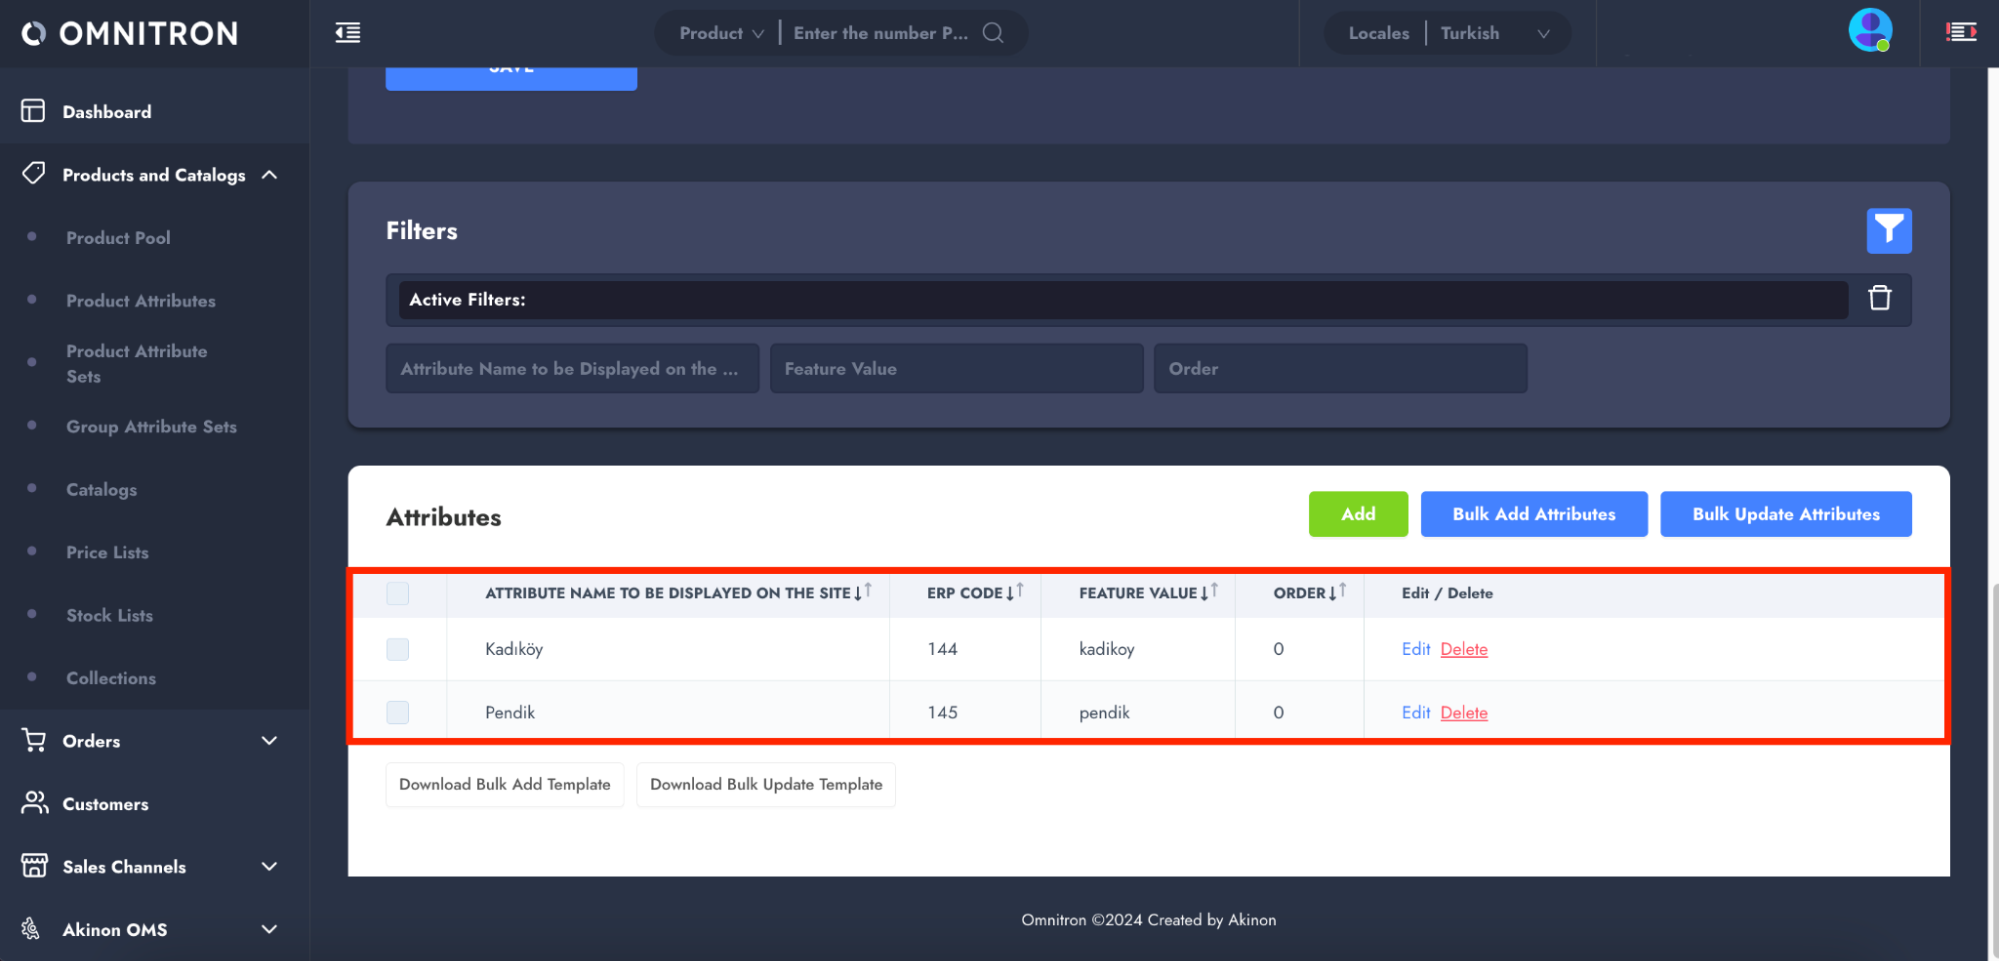The height and width of the screenshot is (962, 1999).
Task: Click the search magnifier icon
Action: click(992, 33)
